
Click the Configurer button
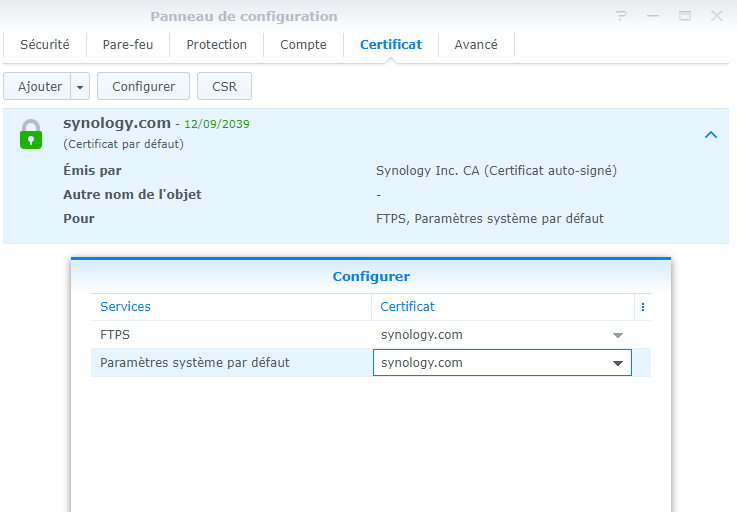pos(143,87)
